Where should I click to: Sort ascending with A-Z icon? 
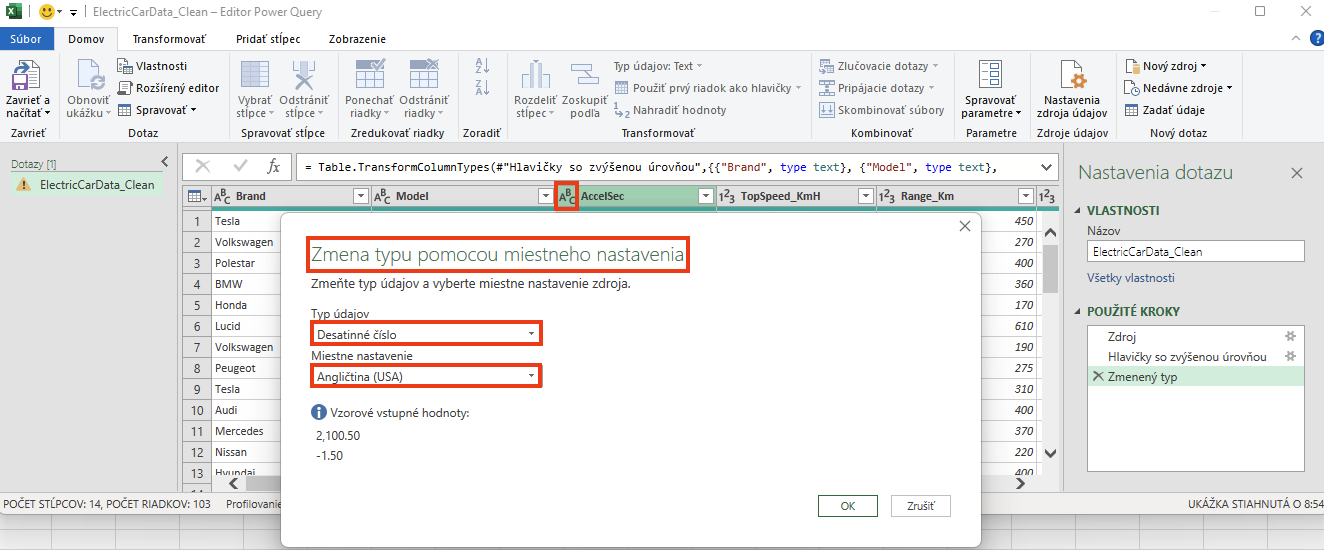(x=482, y=66)
